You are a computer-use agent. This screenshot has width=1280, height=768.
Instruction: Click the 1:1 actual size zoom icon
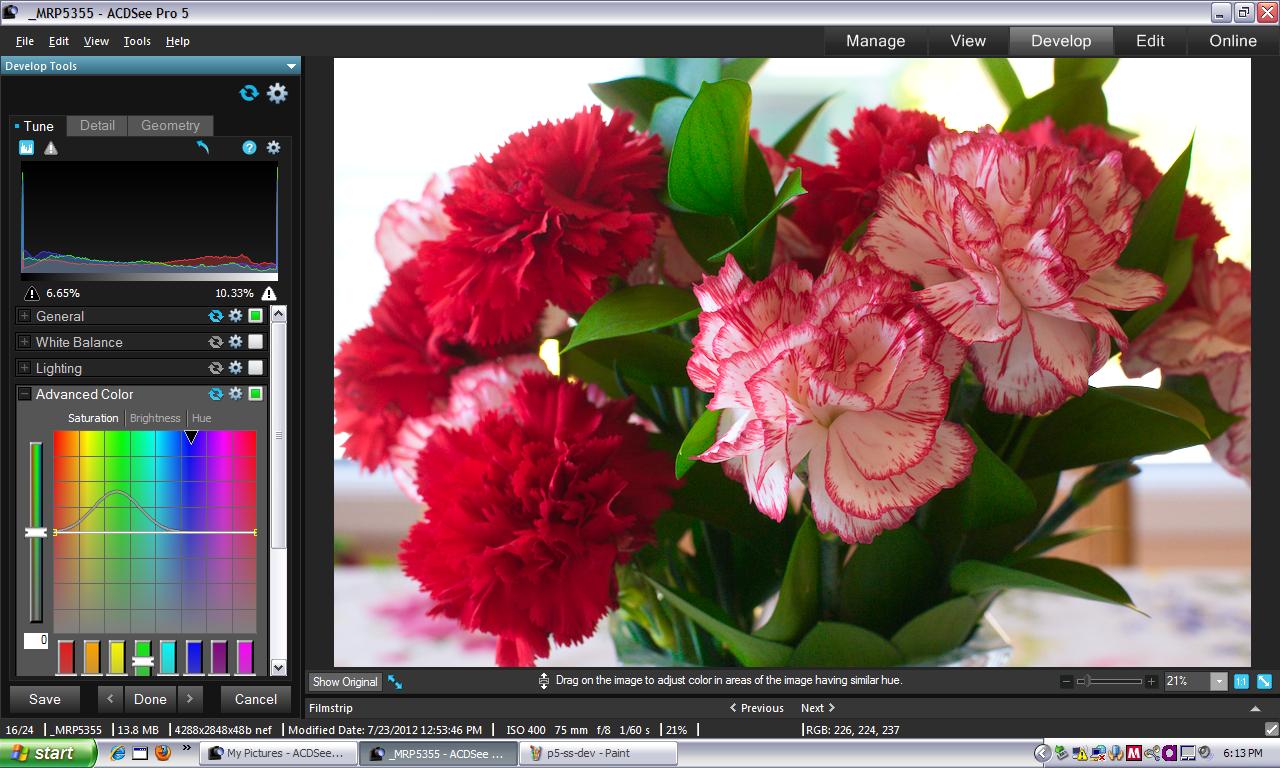(1241, 681)
